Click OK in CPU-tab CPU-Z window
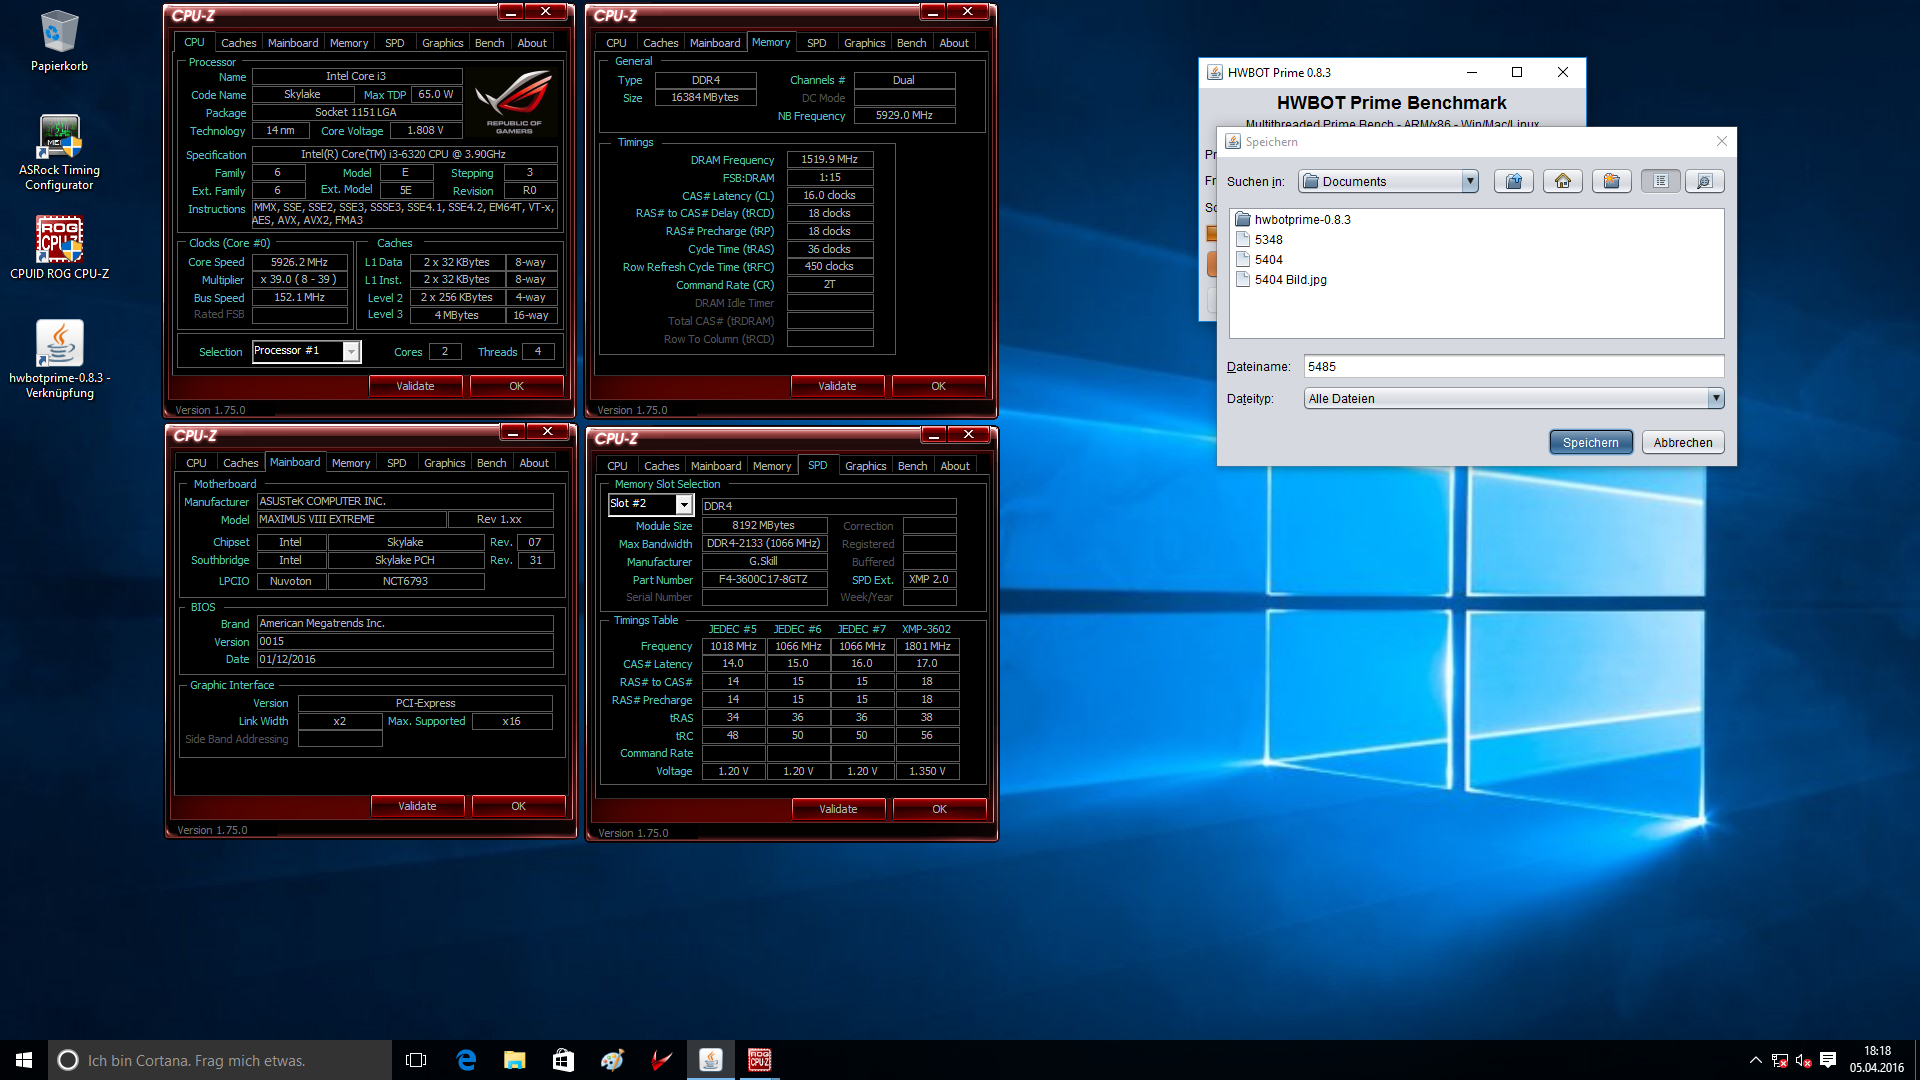The height and width of the screenshot is (1080, 1920). (x=516, y=386)
